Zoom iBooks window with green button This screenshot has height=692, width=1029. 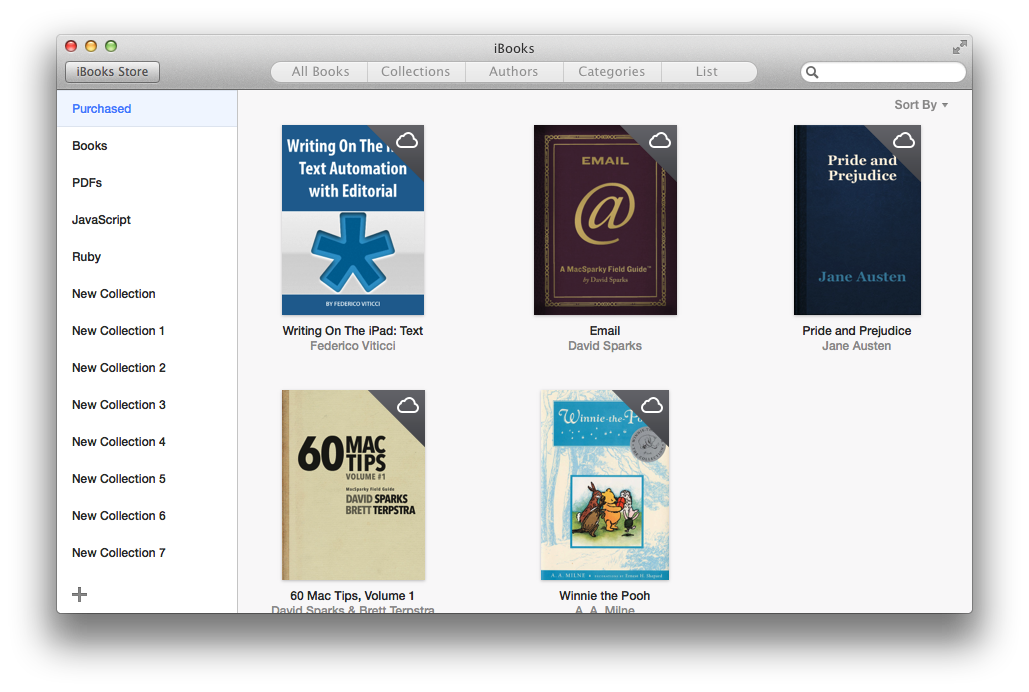111,46
